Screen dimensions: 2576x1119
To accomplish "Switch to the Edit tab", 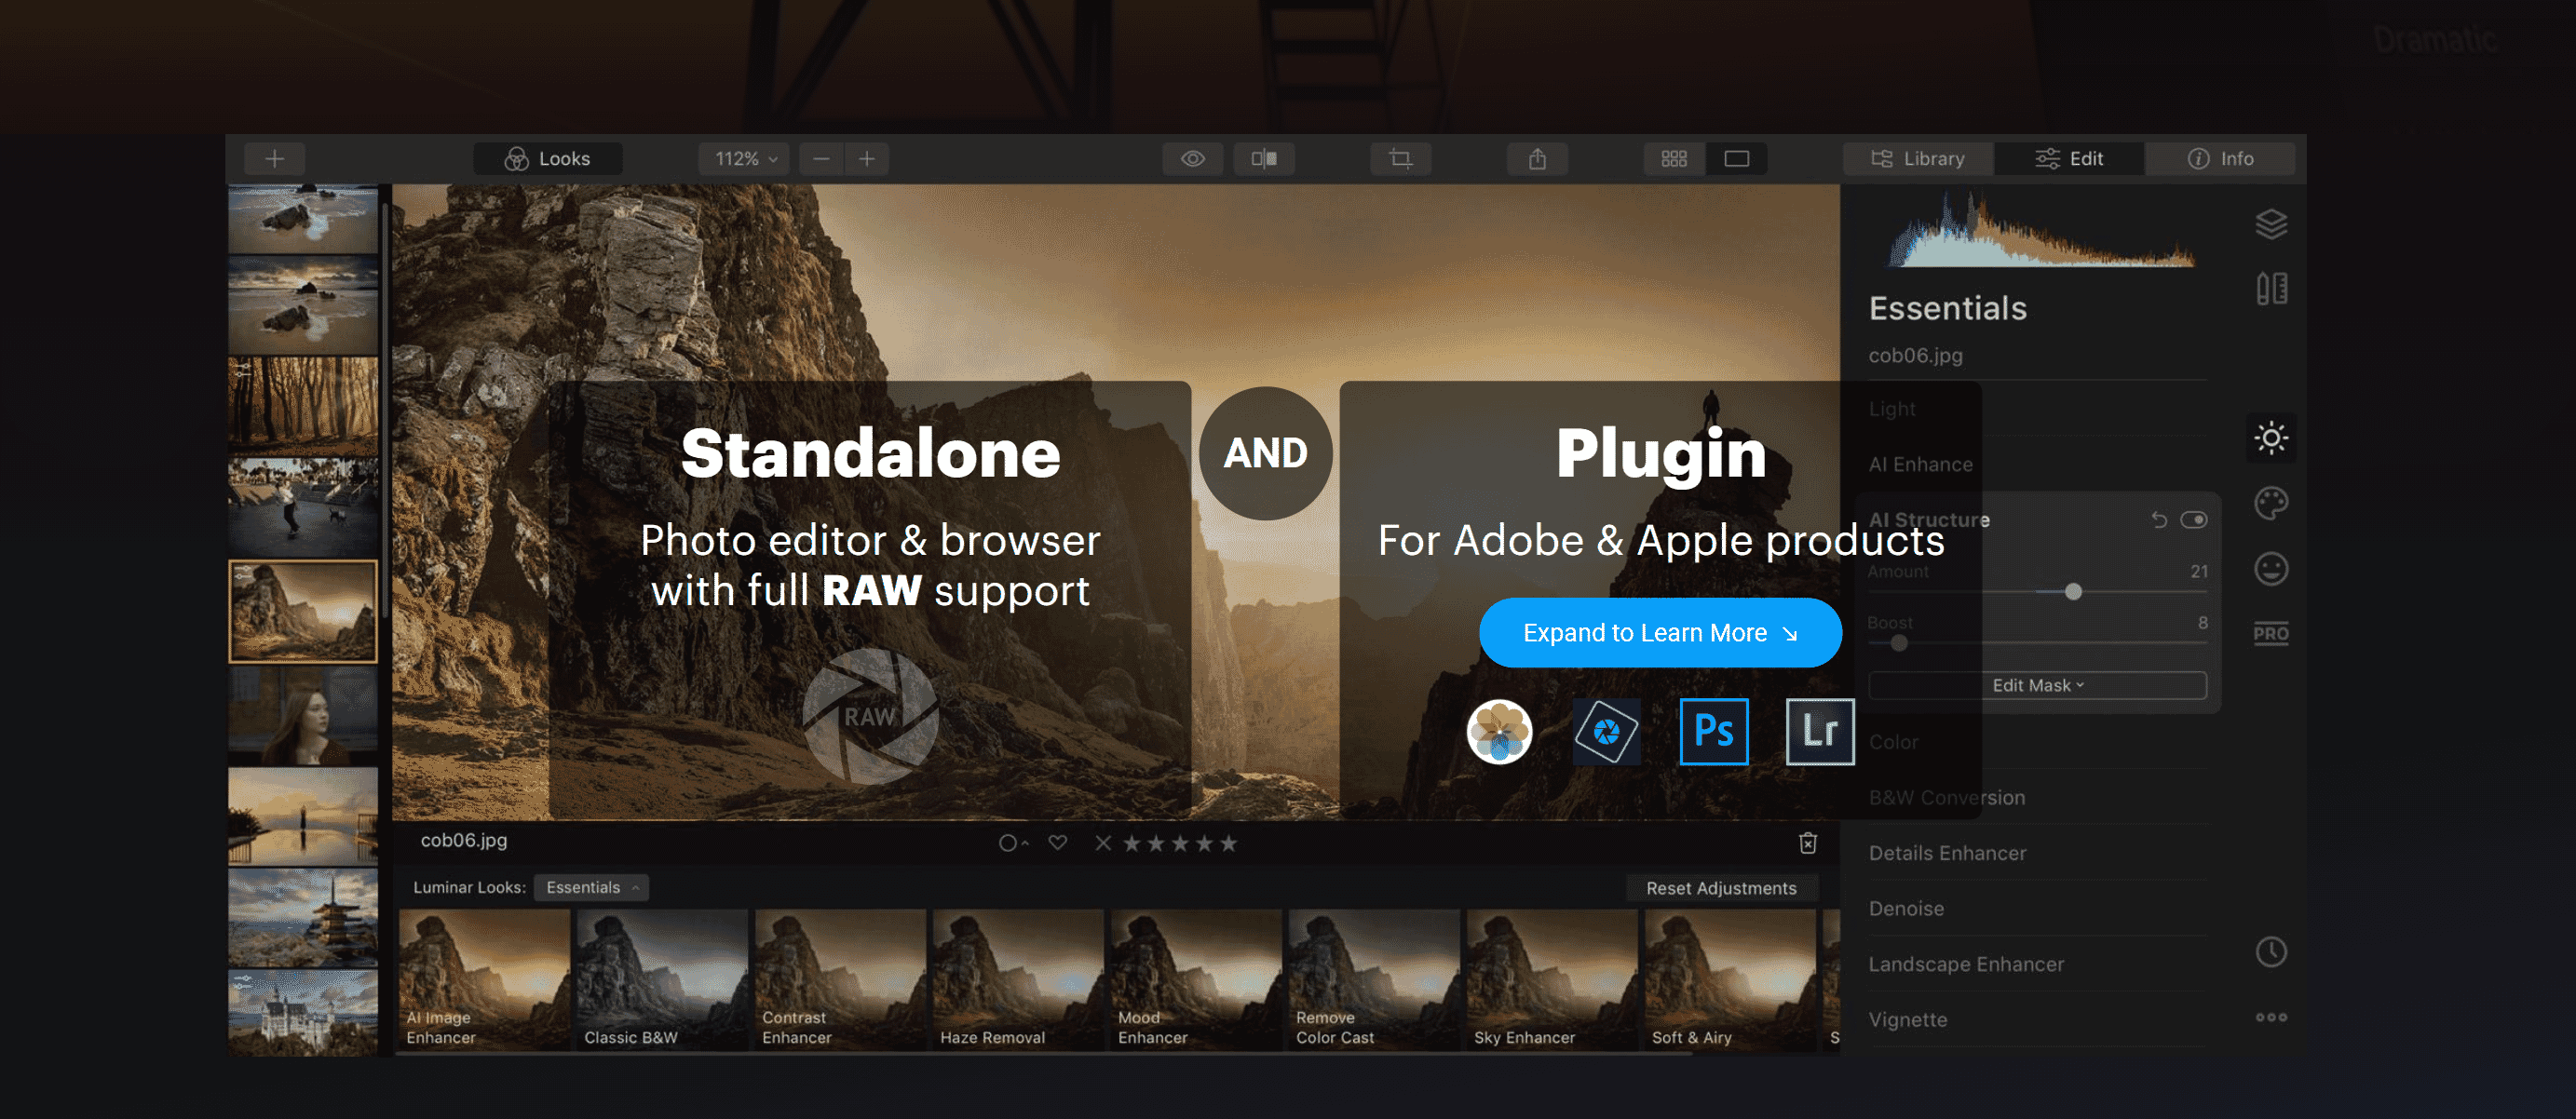I will [x=2070, y=159].
